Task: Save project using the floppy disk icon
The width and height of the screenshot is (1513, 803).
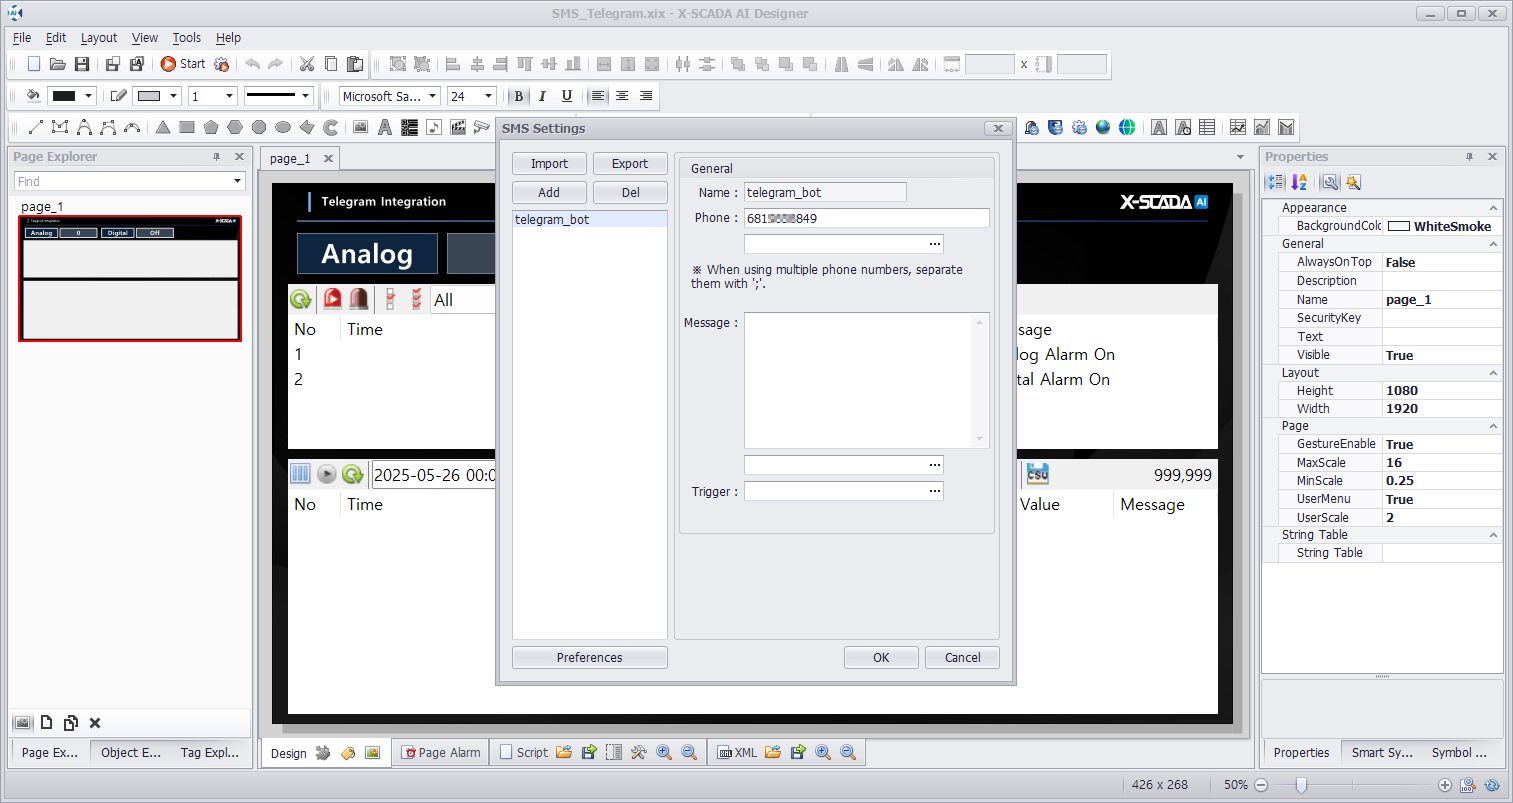Action: pos(82,64)
